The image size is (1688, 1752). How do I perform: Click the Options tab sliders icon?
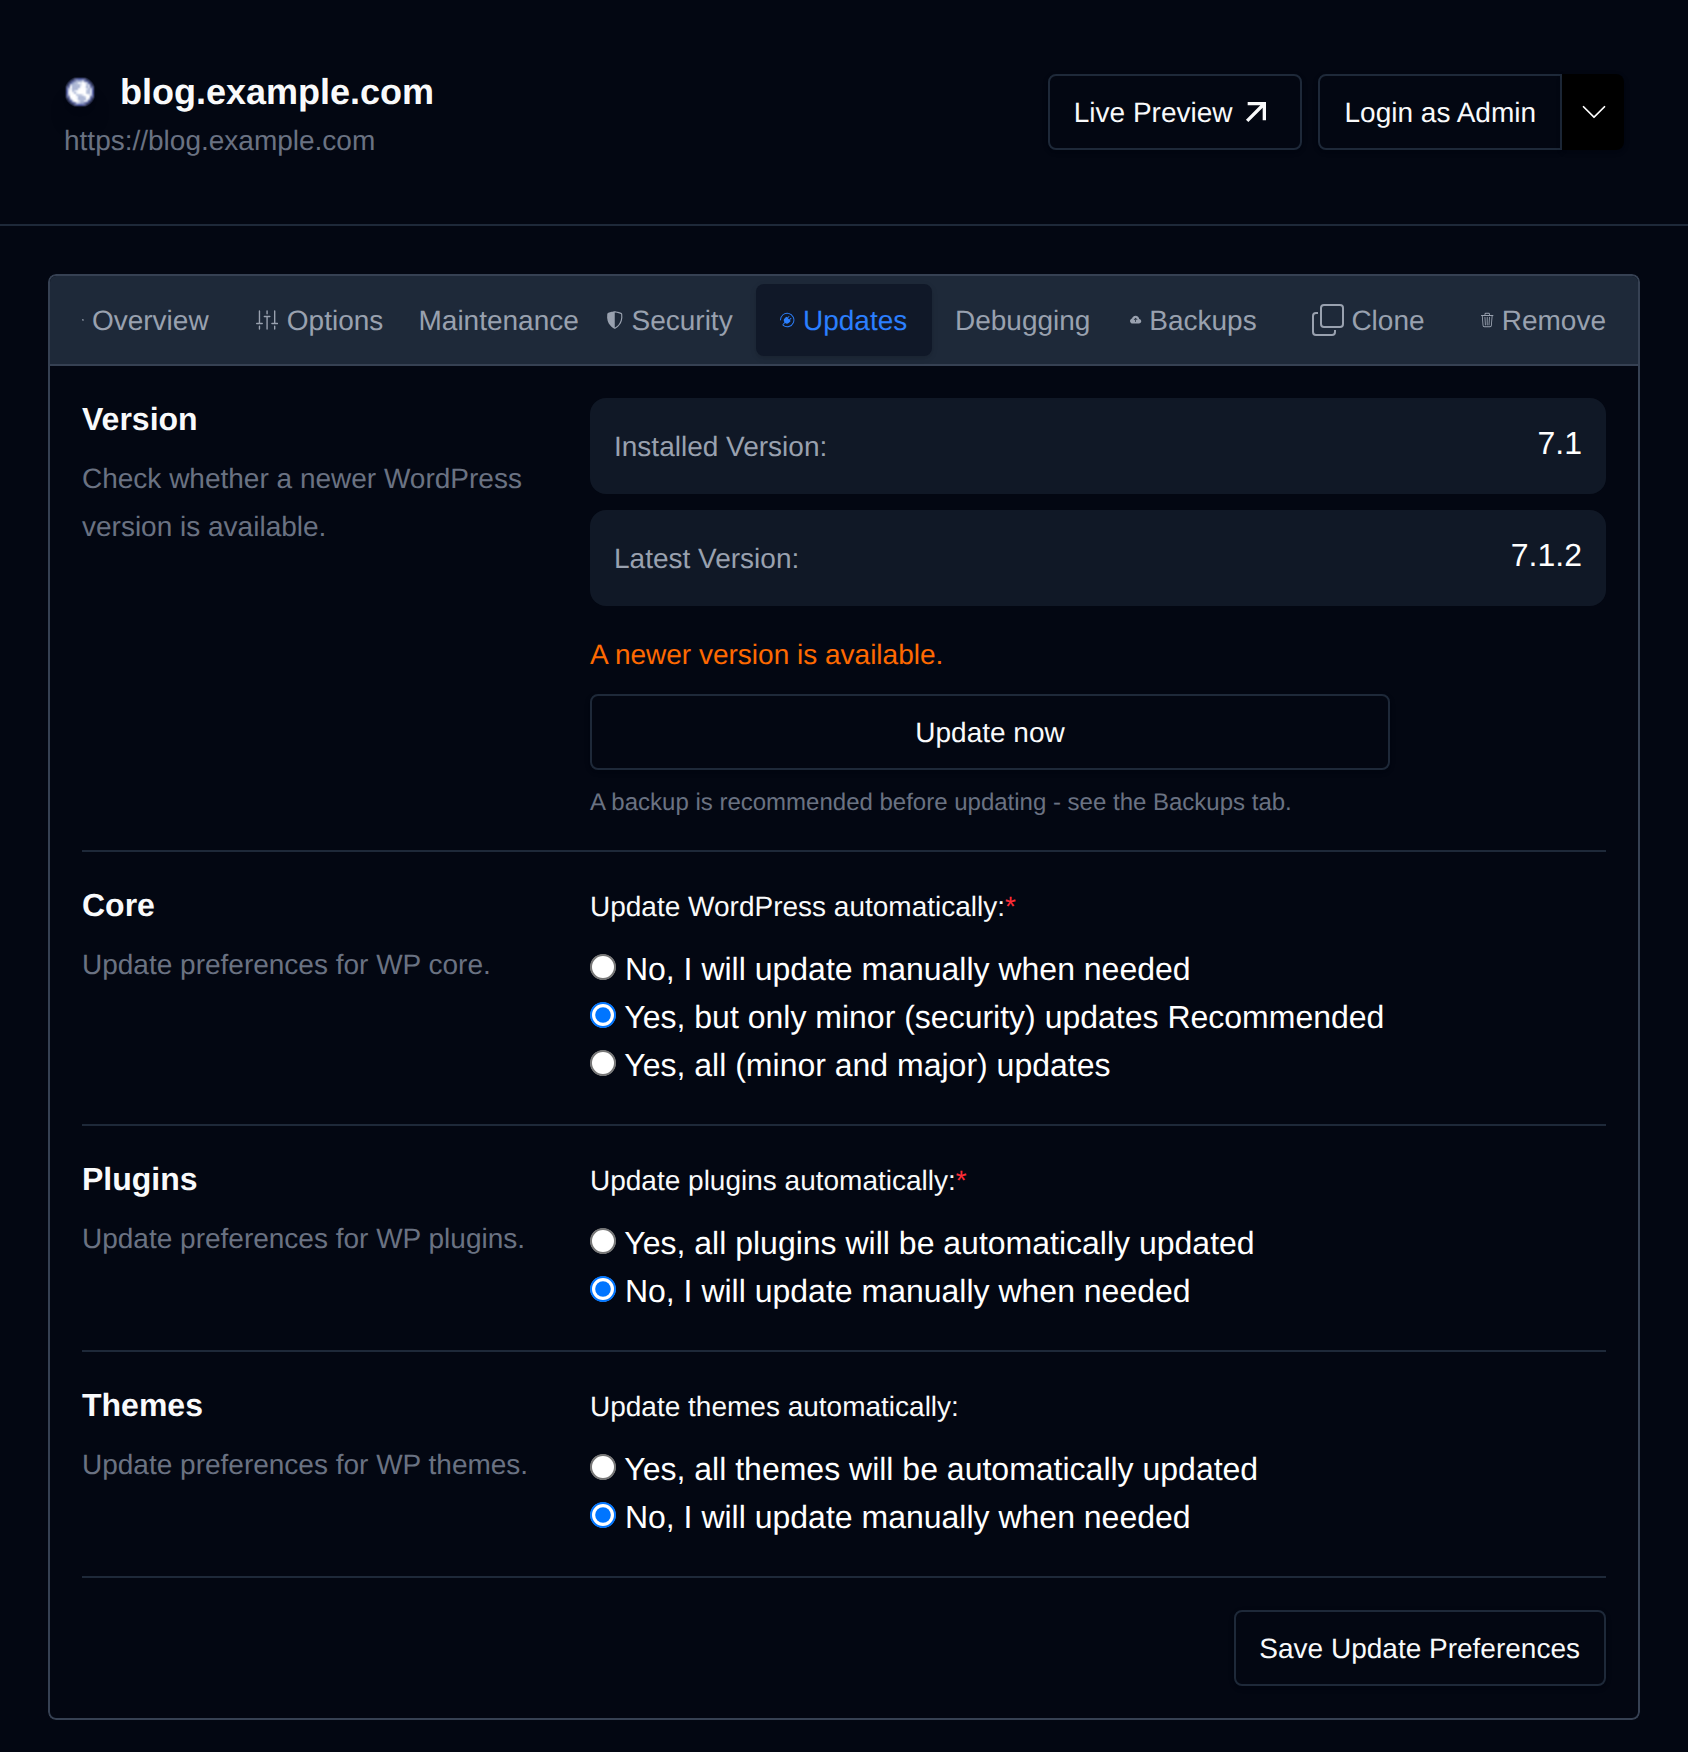click(266, 320)
